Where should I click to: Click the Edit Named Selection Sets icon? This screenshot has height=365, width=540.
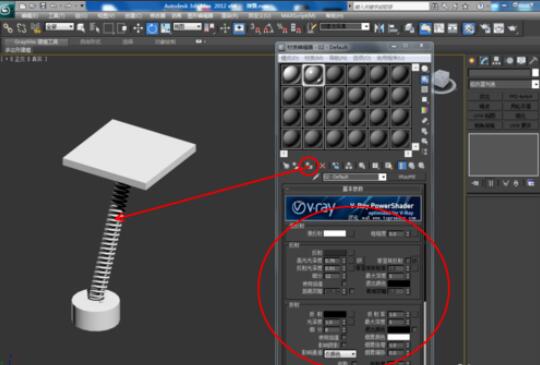311,28
